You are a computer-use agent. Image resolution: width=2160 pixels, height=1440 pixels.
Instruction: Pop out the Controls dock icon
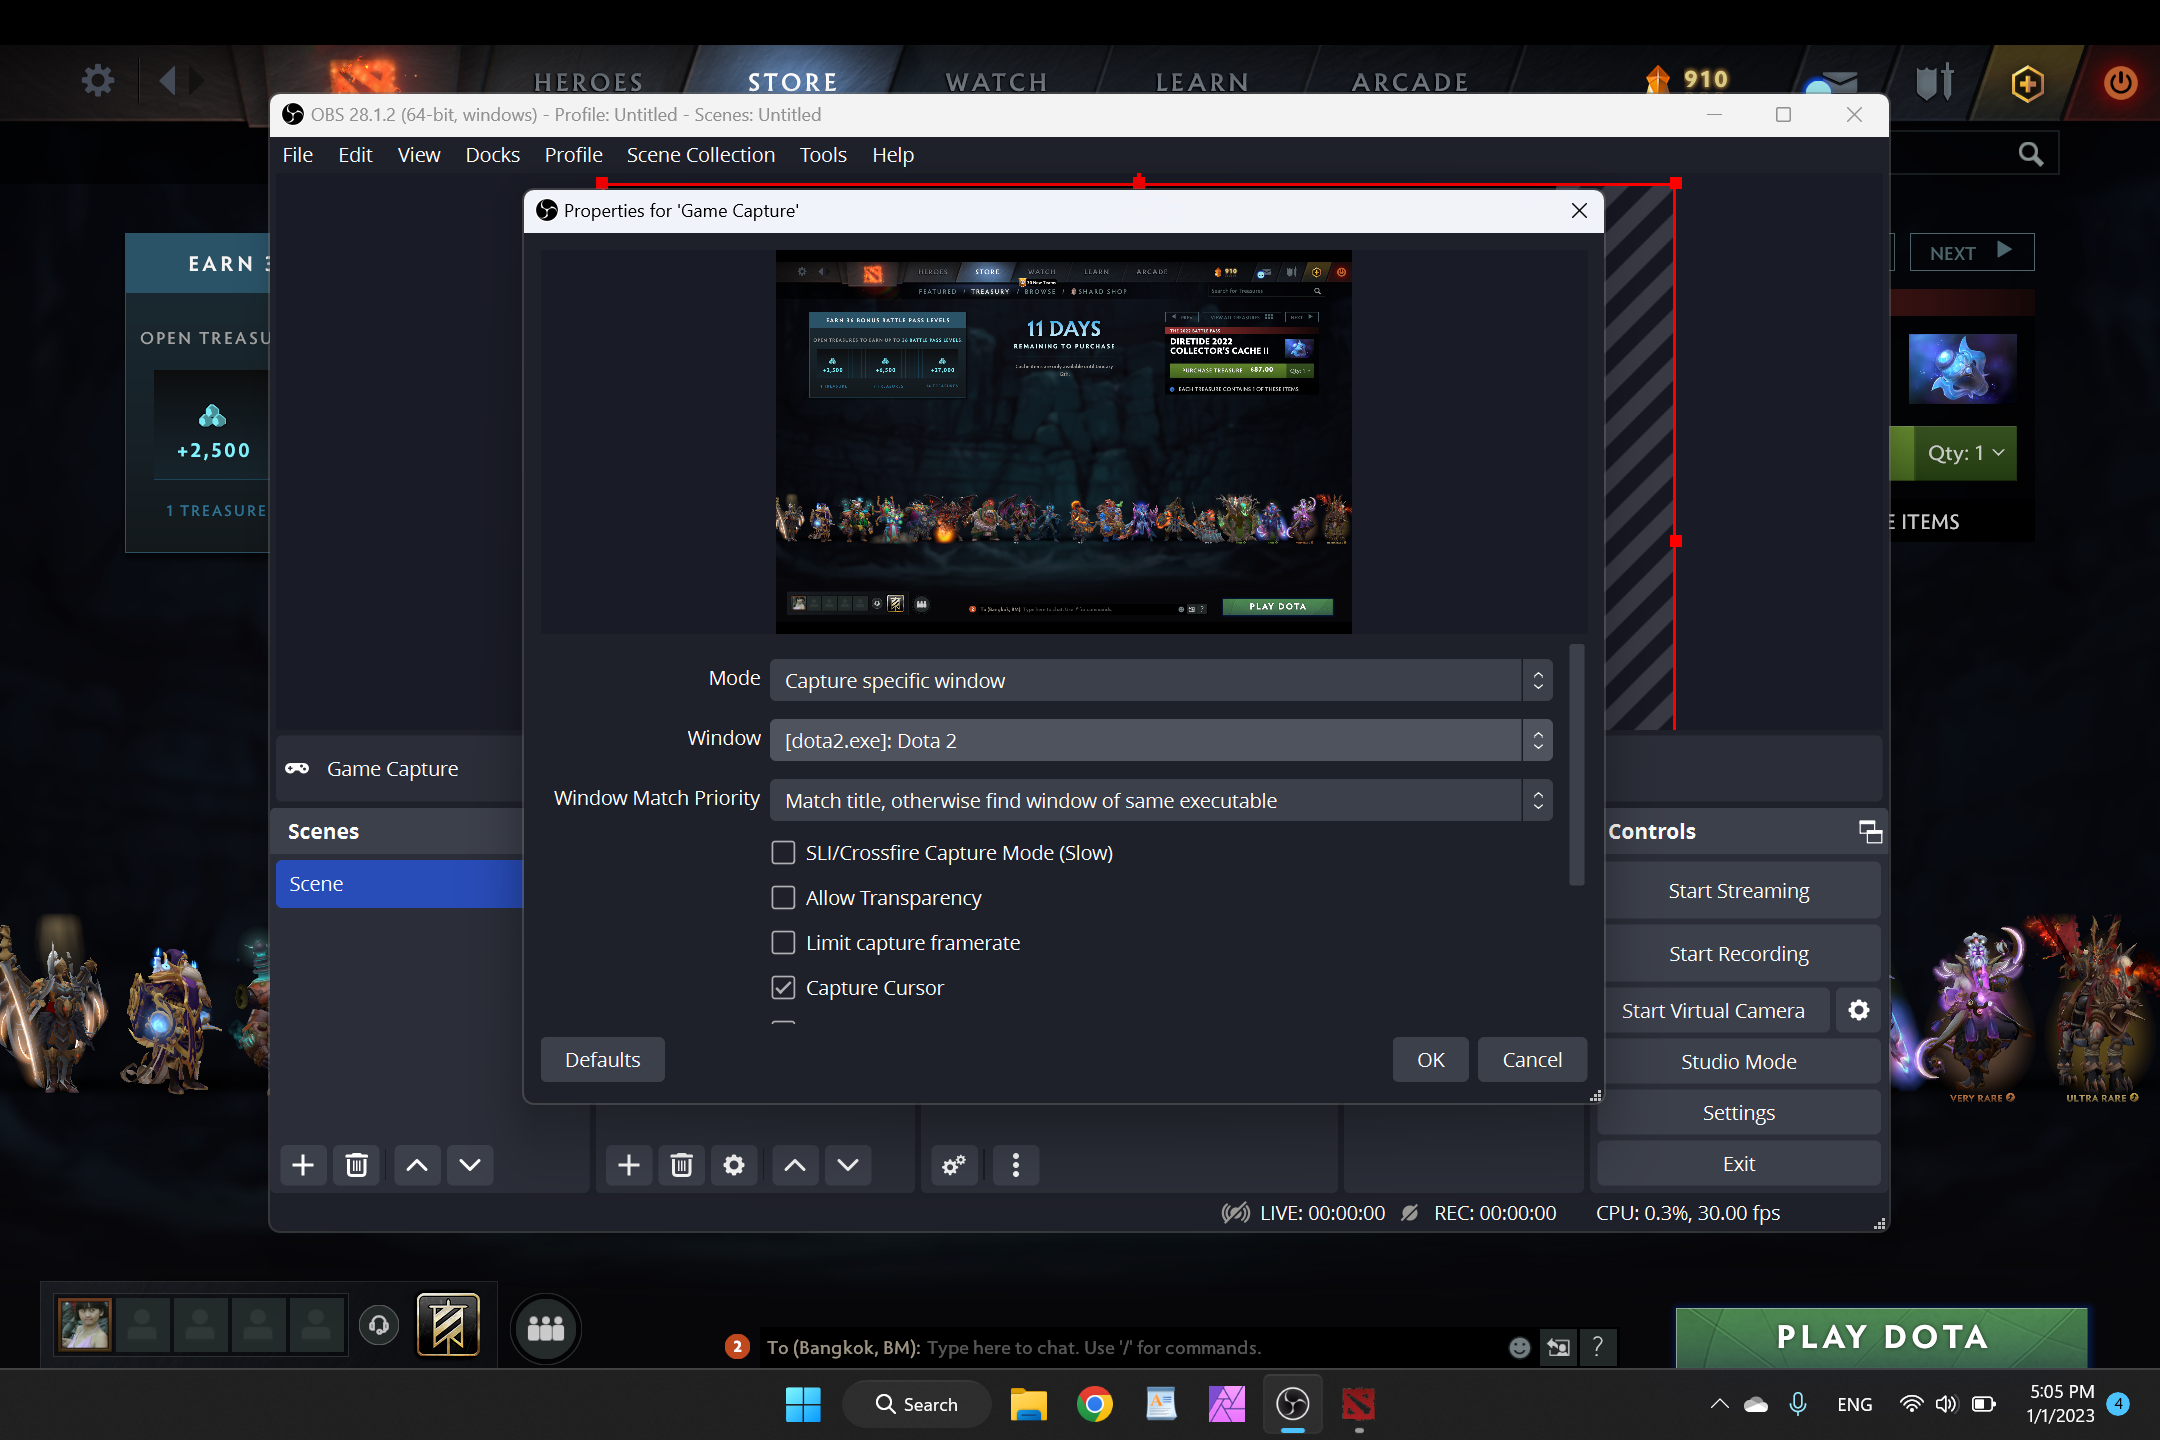[x=1870, y=831]
